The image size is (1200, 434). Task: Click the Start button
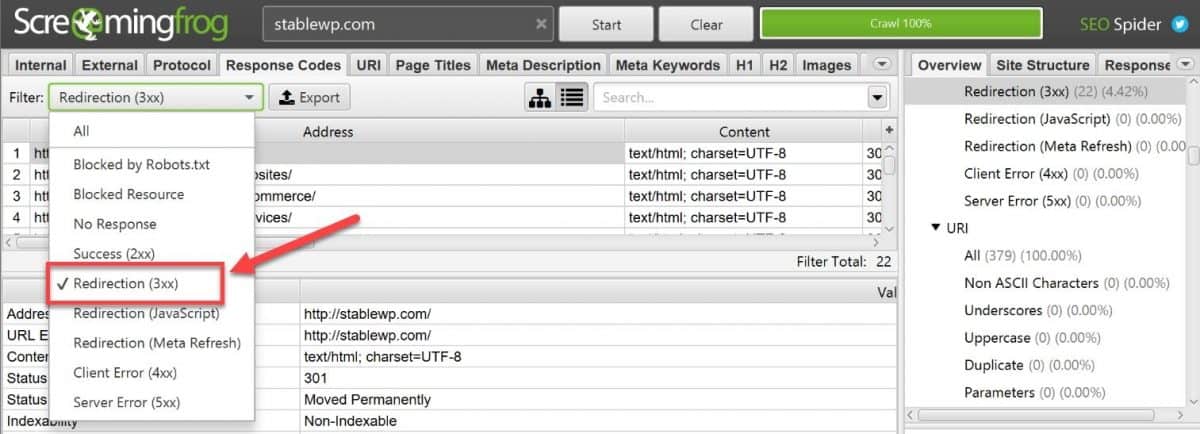click(x=606, y=24)
